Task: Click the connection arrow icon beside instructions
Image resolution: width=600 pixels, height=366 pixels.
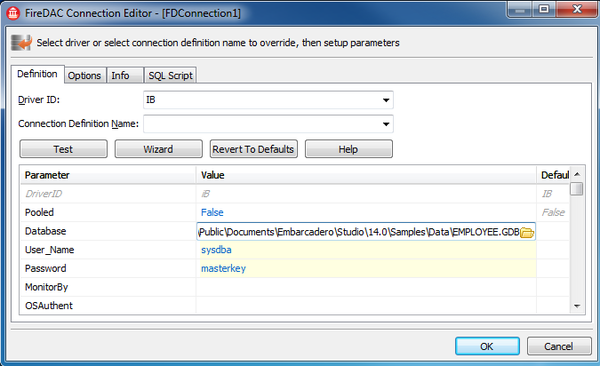Action: pos(21,42)
